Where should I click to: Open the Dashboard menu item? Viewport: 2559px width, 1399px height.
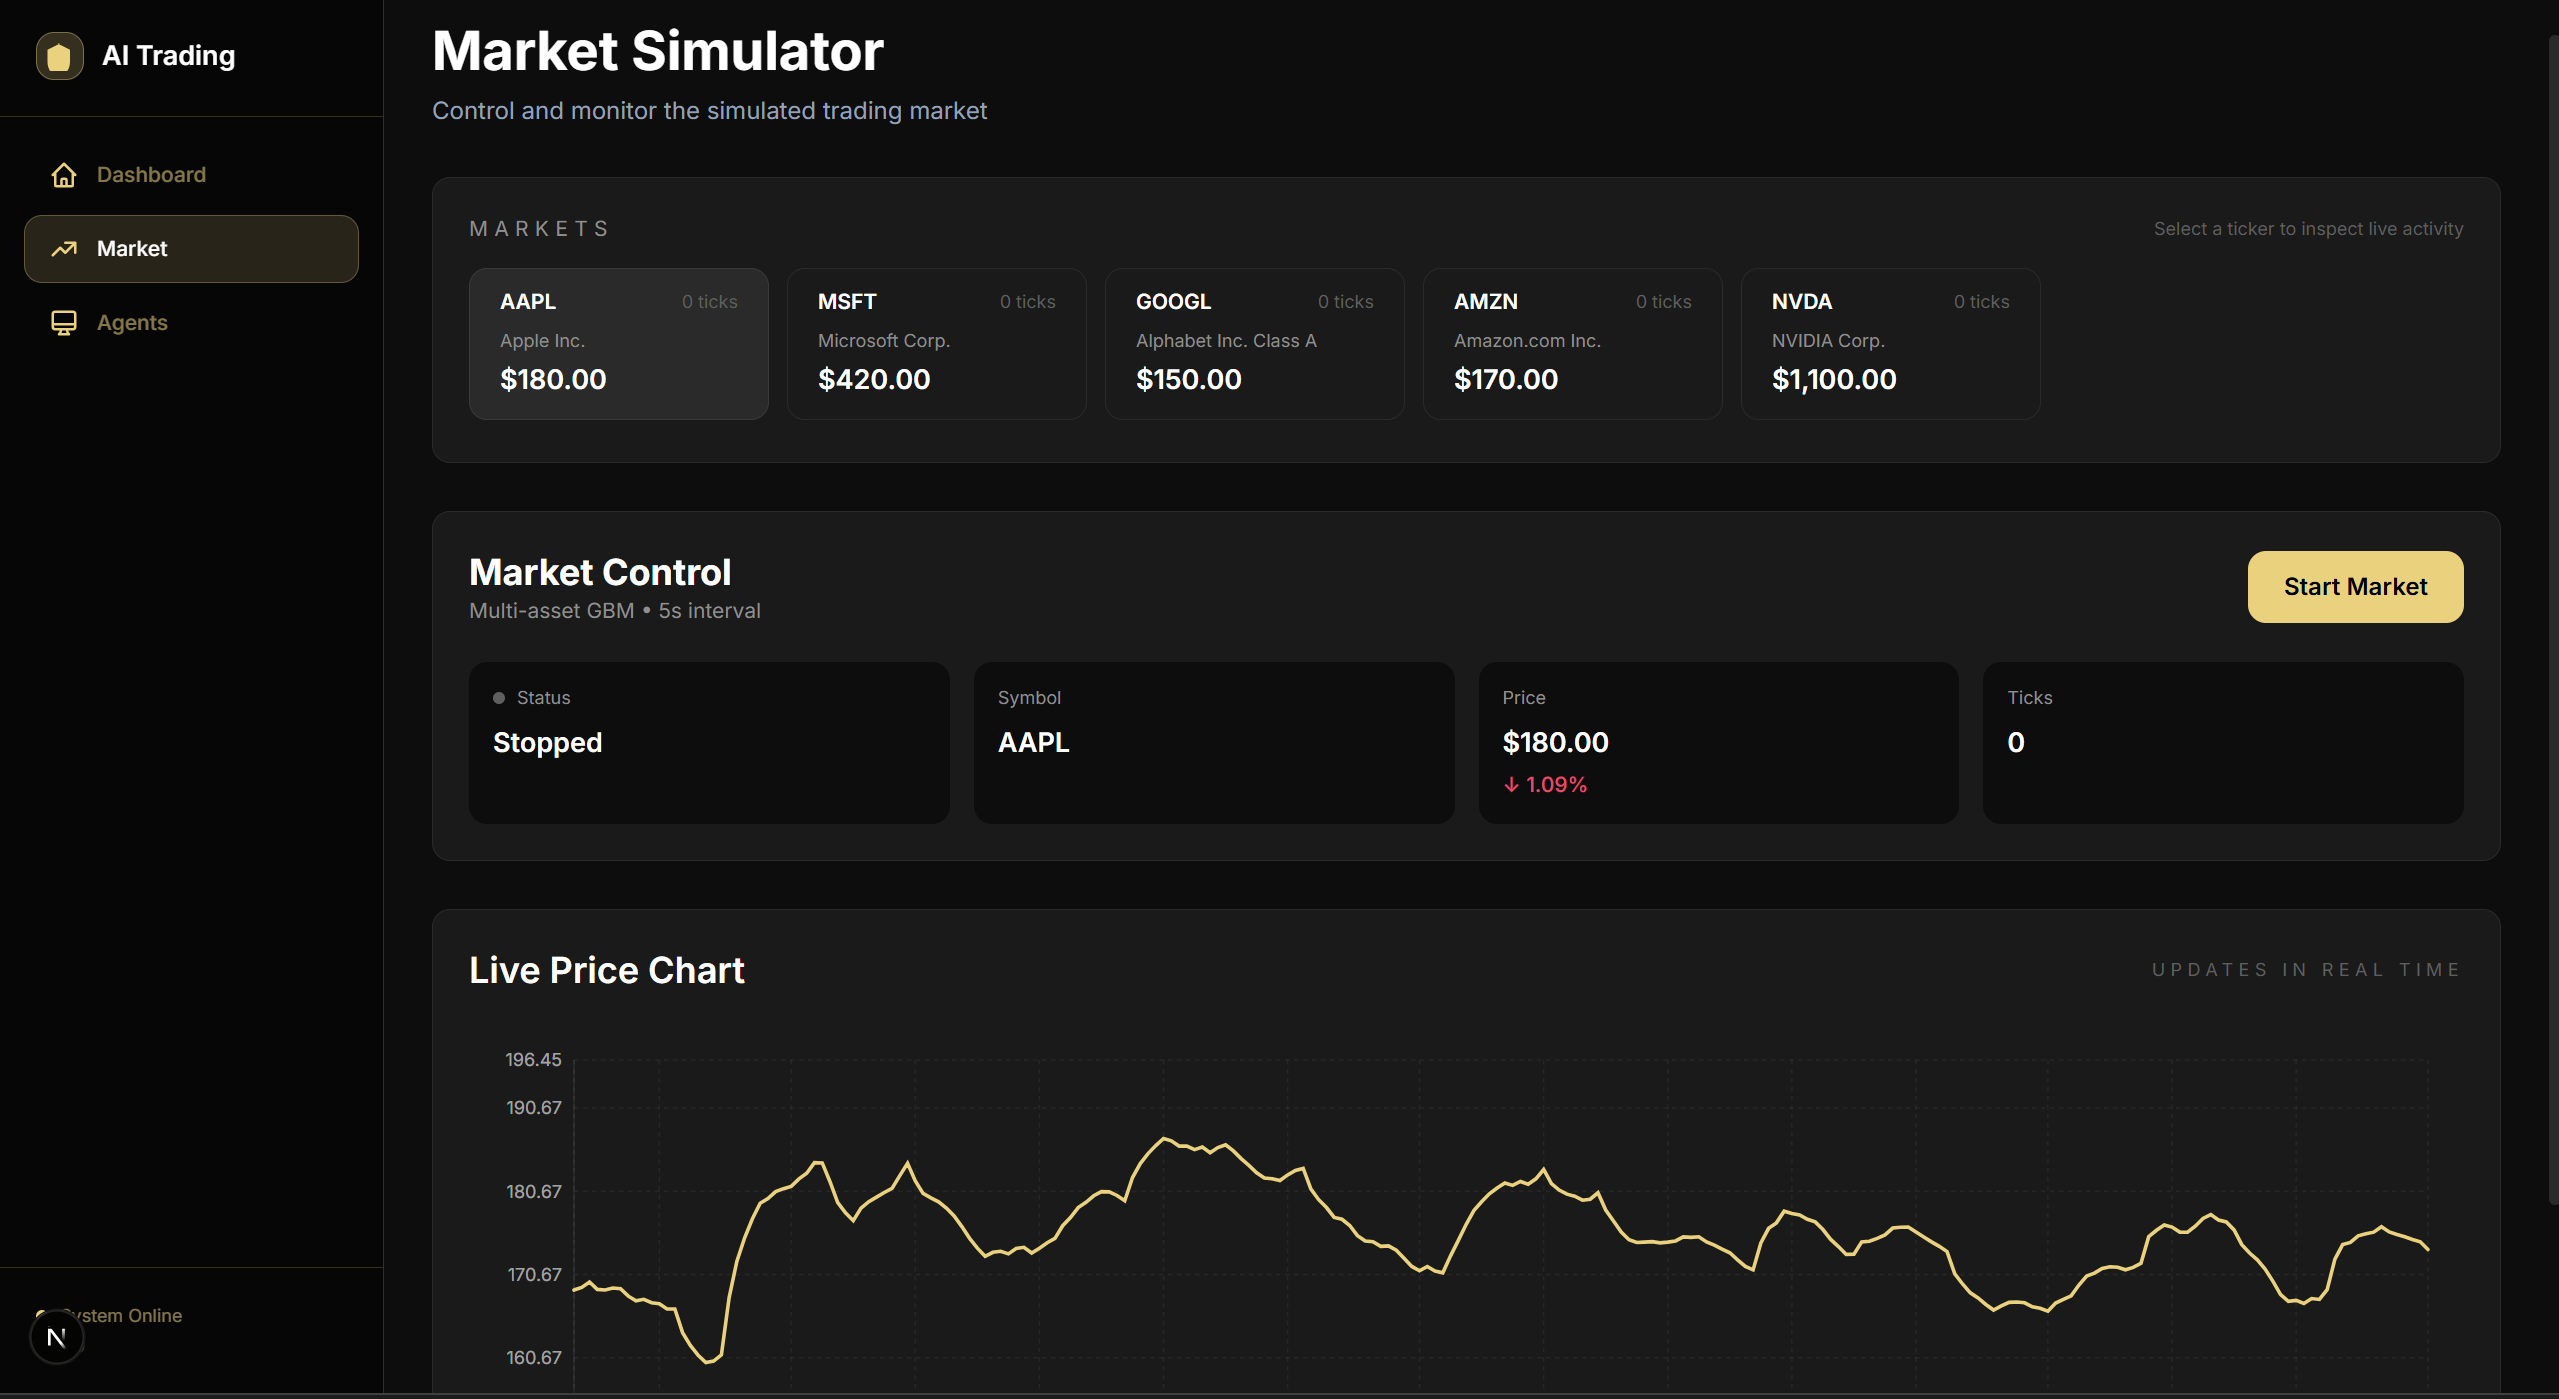click(x=151, y=175)
